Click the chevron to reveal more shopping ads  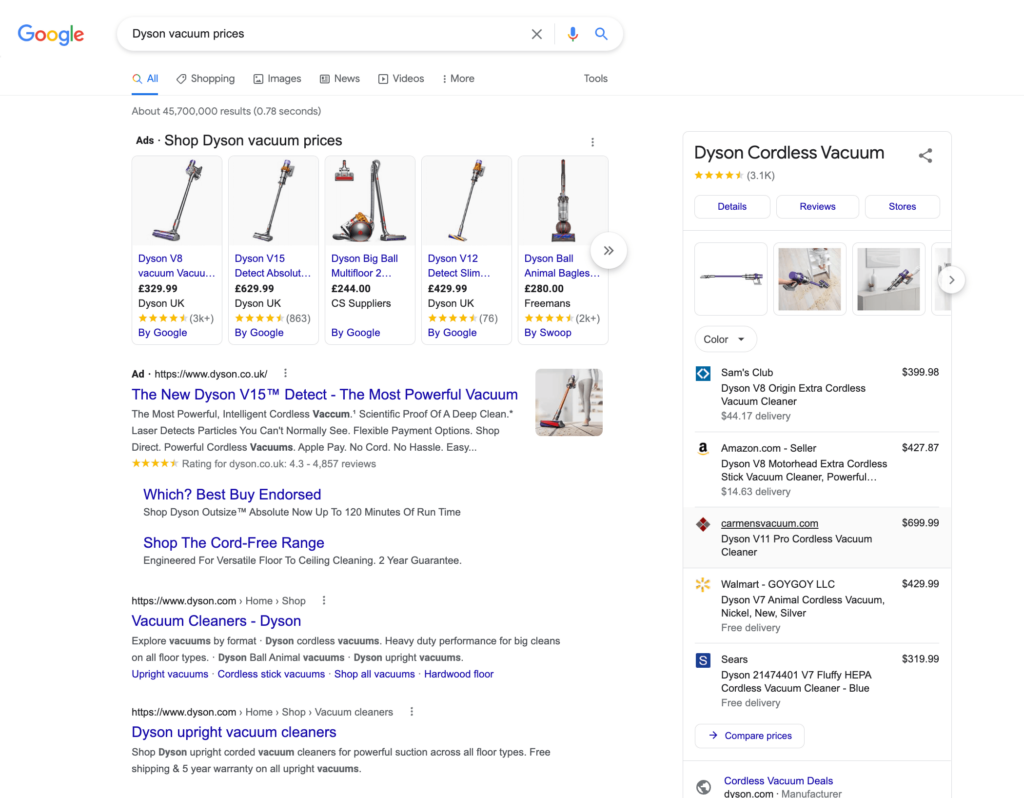[609, 251]
